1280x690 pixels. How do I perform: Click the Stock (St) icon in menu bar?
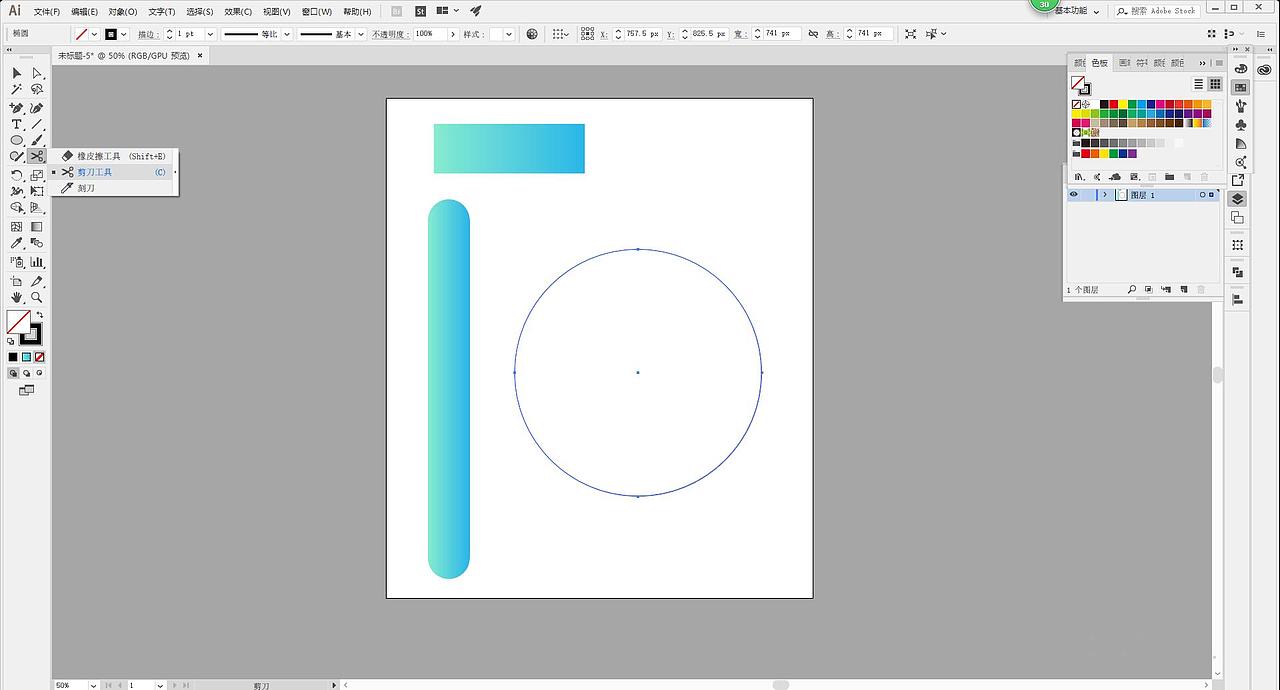point(420,11)
